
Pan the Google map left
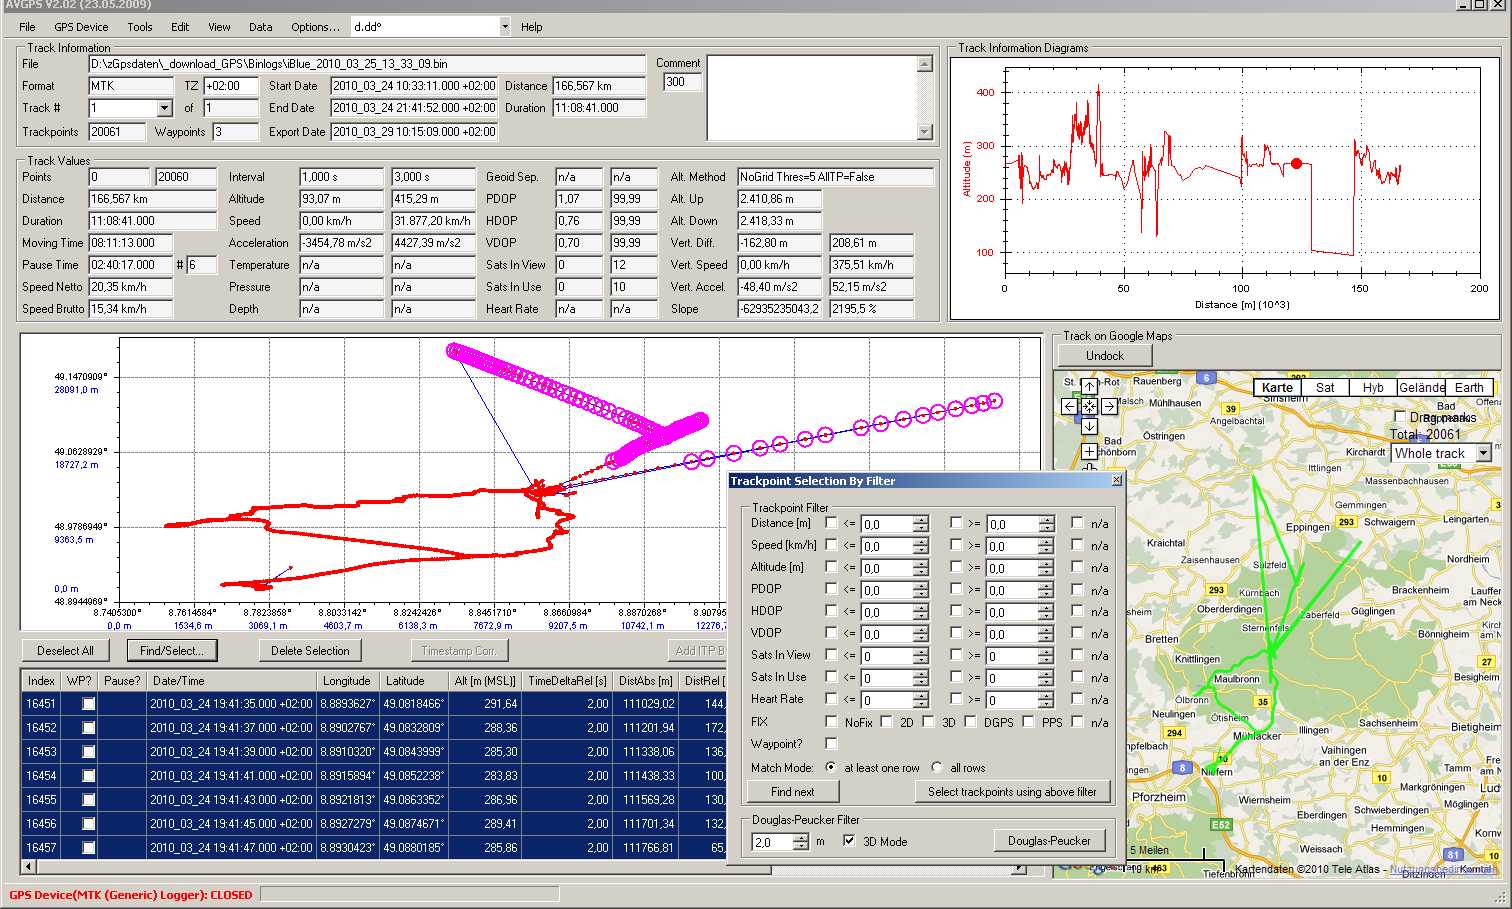coord(1069,406)
